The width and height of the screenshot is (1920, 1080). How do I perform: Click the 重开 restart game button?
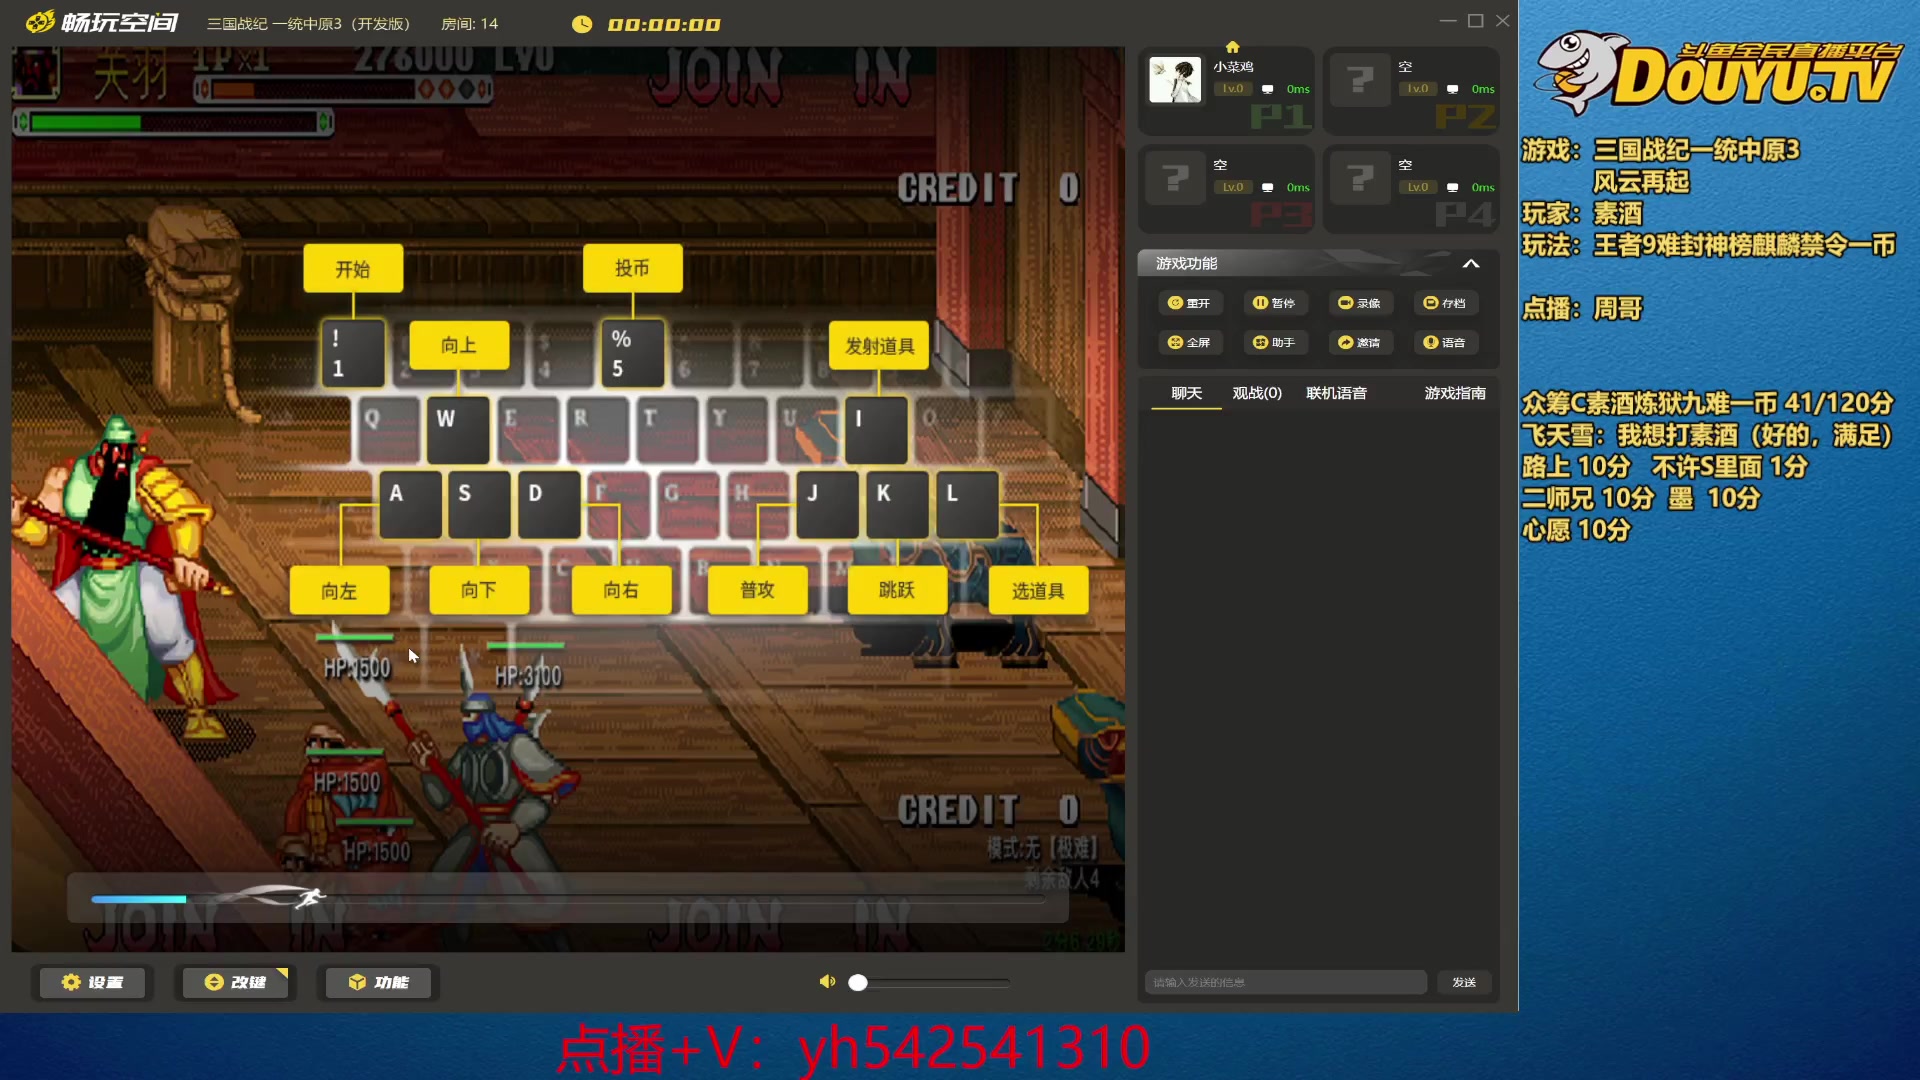coord(1190,303)
